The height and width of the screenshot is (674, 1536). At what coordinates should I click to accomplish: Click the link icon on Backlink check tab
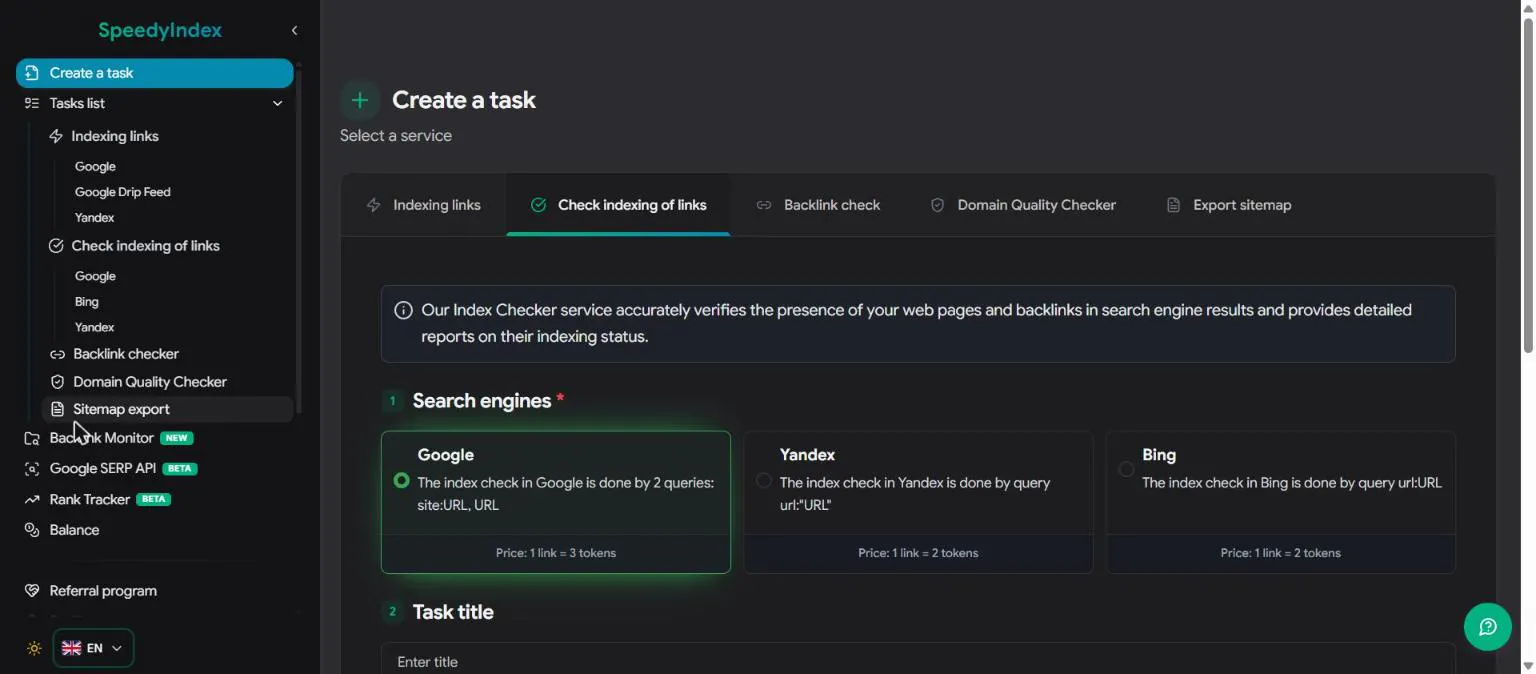764,205
